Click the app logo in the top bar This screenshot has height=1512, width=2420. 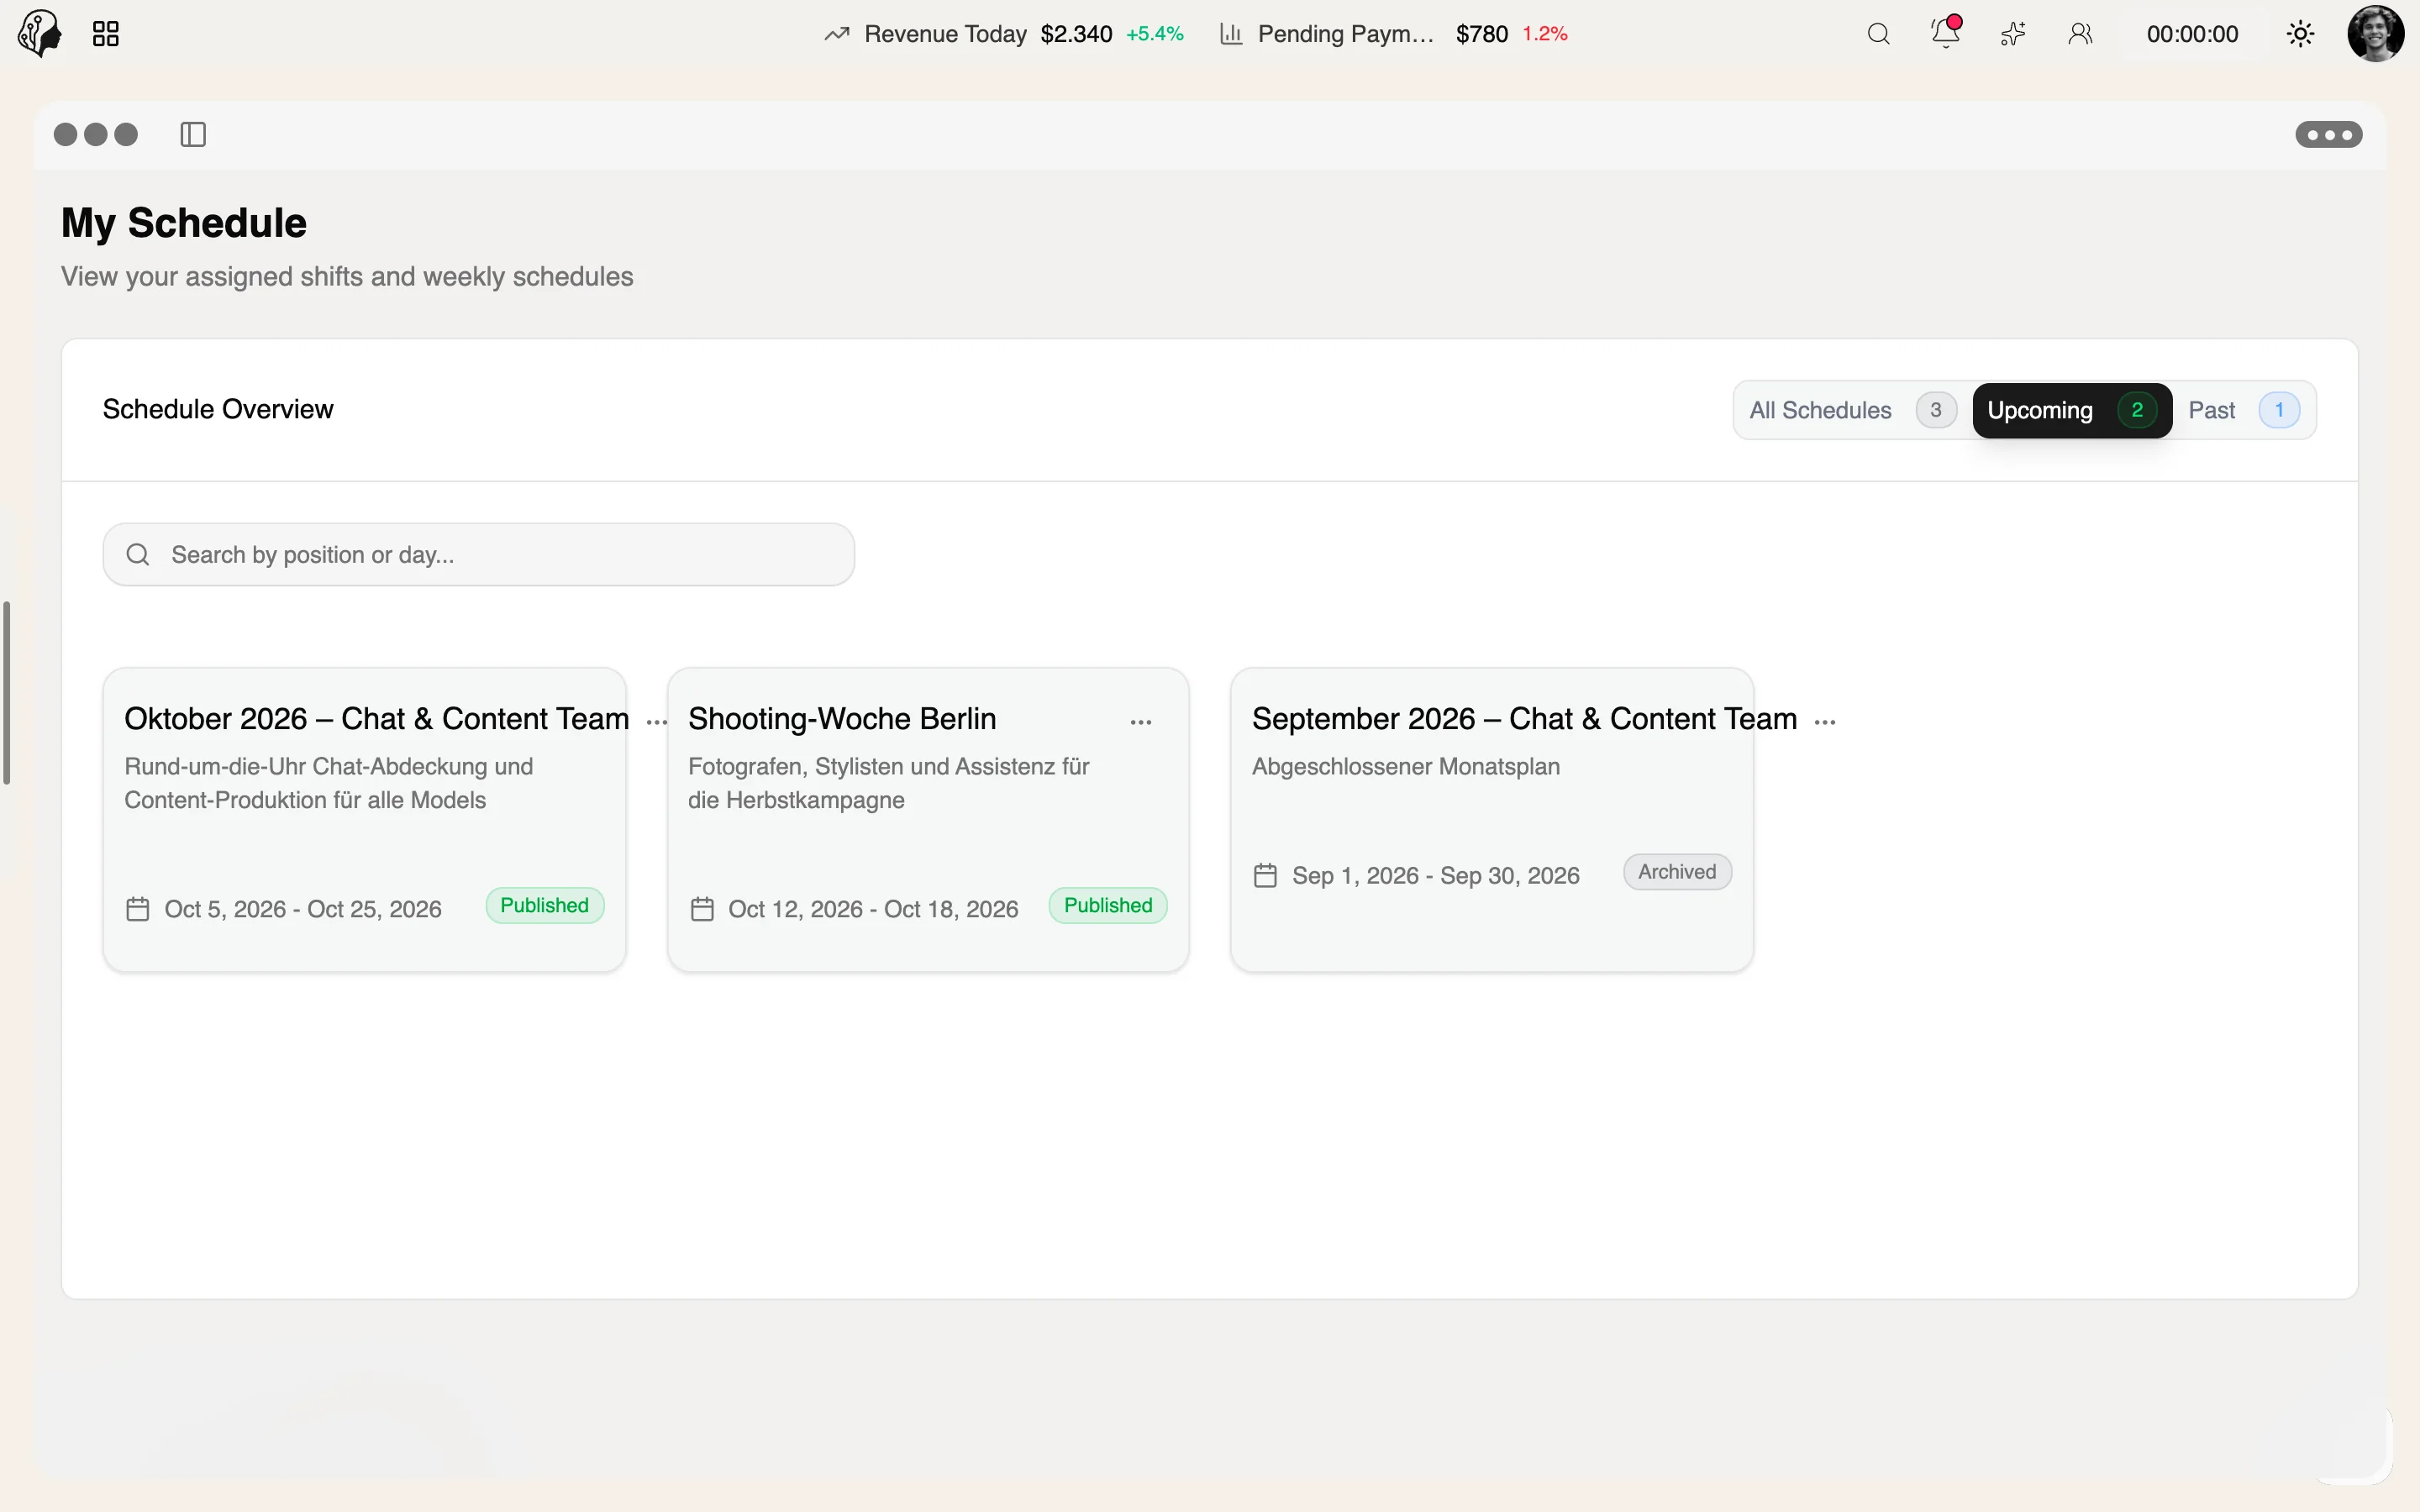click(x=40, y=34)
